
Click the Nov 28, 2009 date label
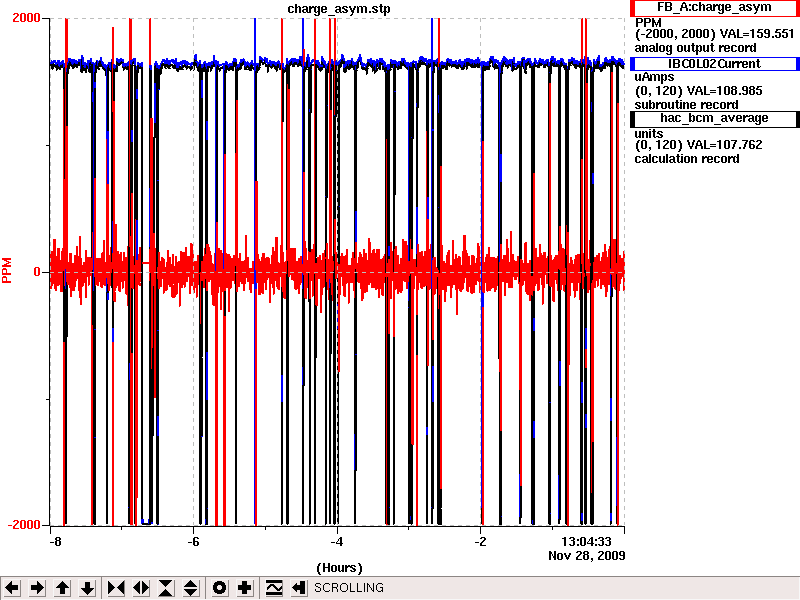[587, 555]
